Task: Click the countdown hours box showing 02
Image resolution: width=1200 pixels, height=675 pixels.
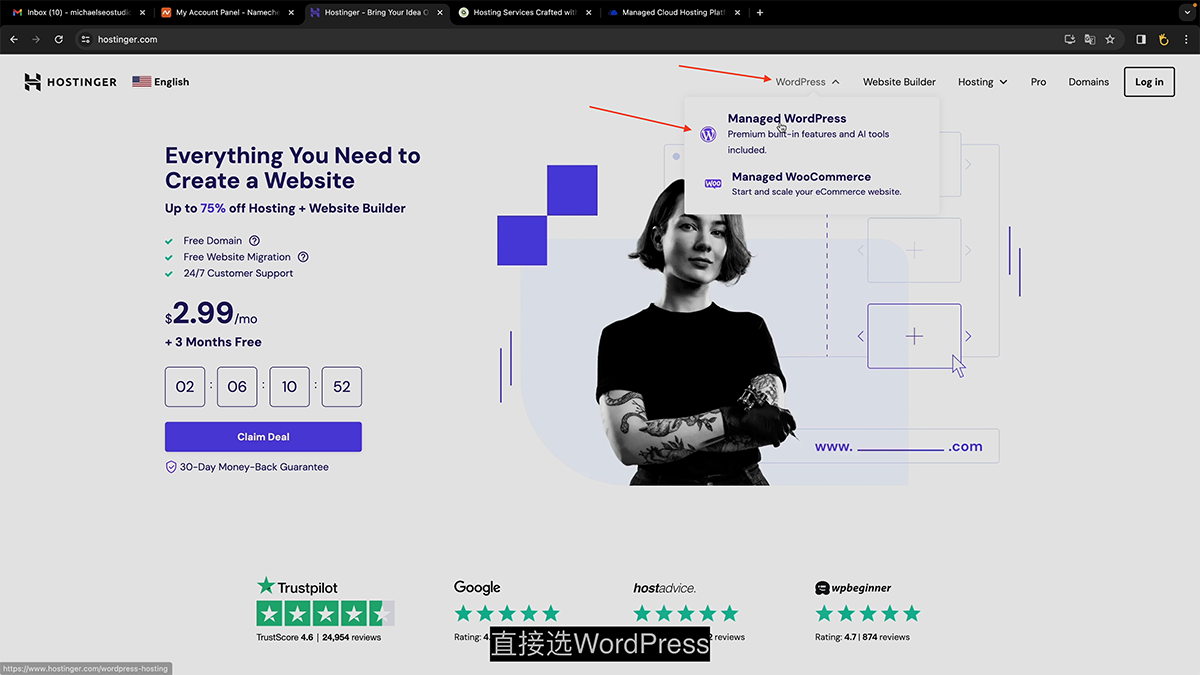Action: point(185,387)
